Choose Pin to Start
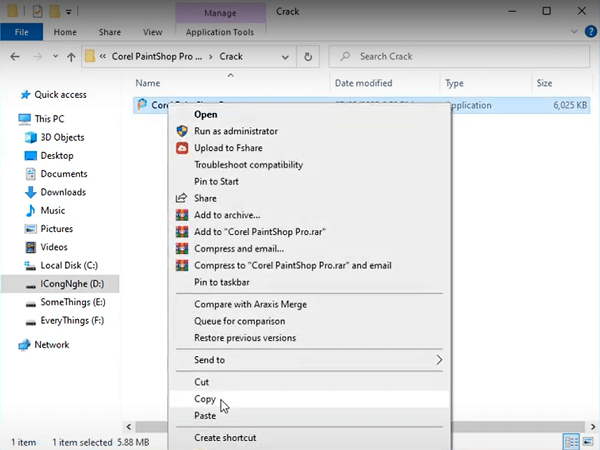Screen dimensions: 600x450 pyautogui.click(x=216, y=181)
